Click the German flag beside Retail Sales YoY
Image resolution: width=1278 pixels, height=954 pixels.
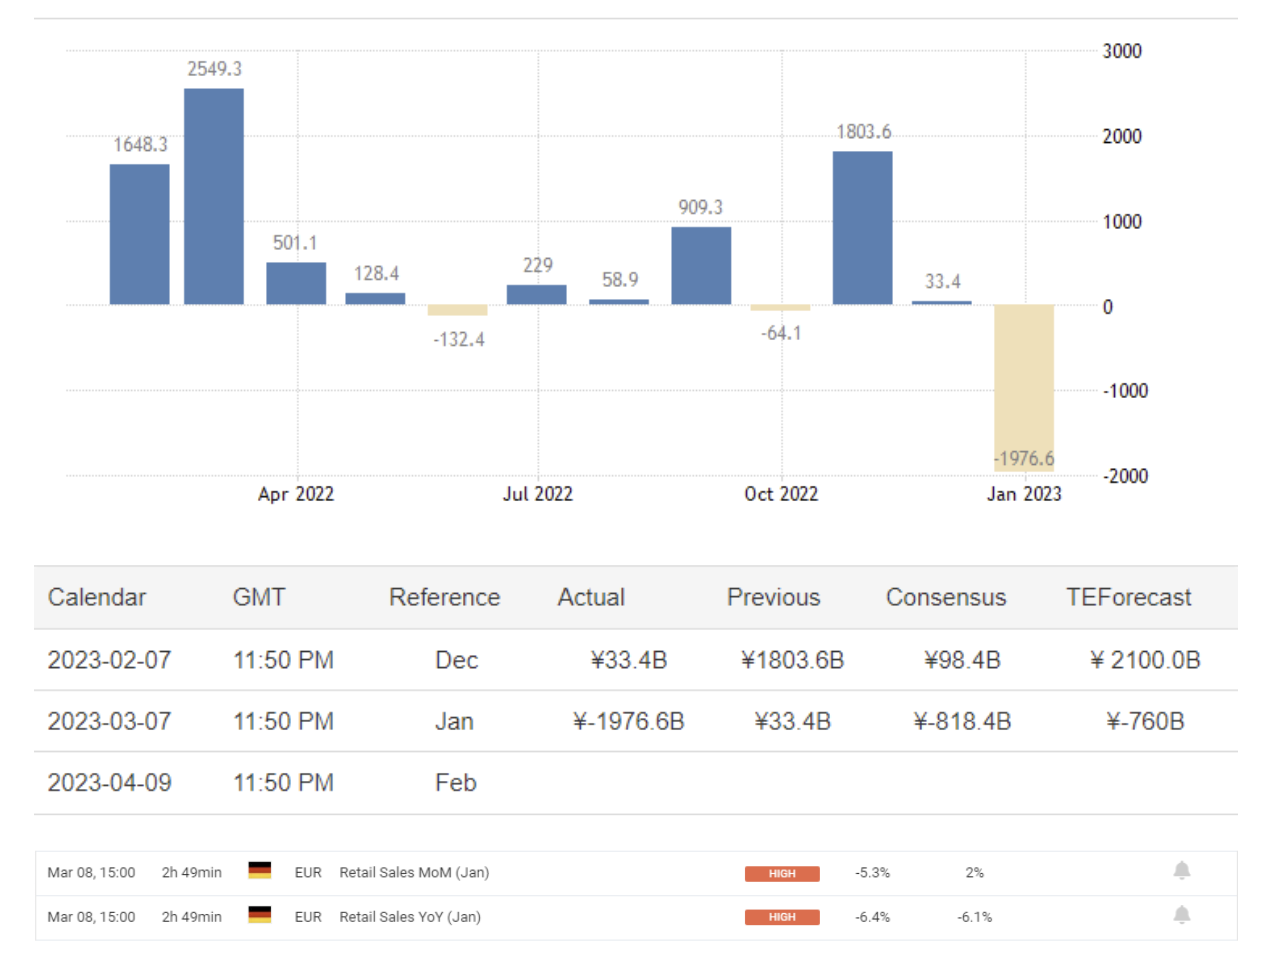click(260, 915)
